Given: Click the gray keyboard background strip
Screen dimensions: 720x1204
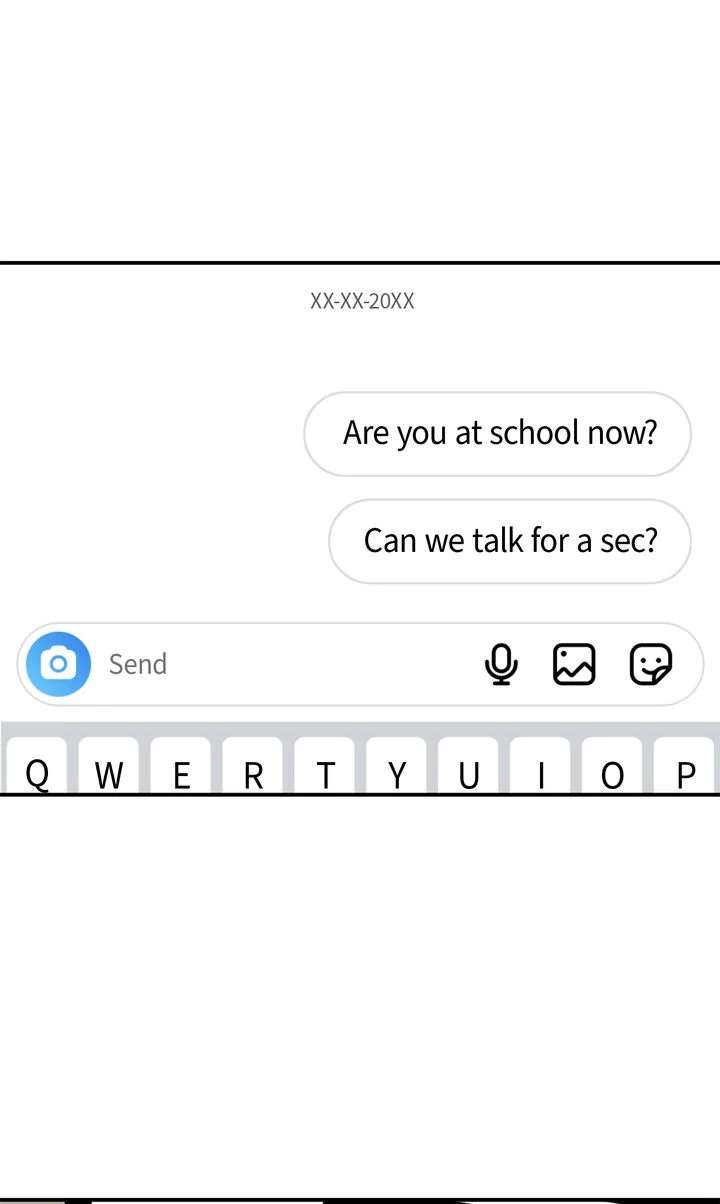Looking at the screenshot, I should pyautogui.click(x=360, y=729).
